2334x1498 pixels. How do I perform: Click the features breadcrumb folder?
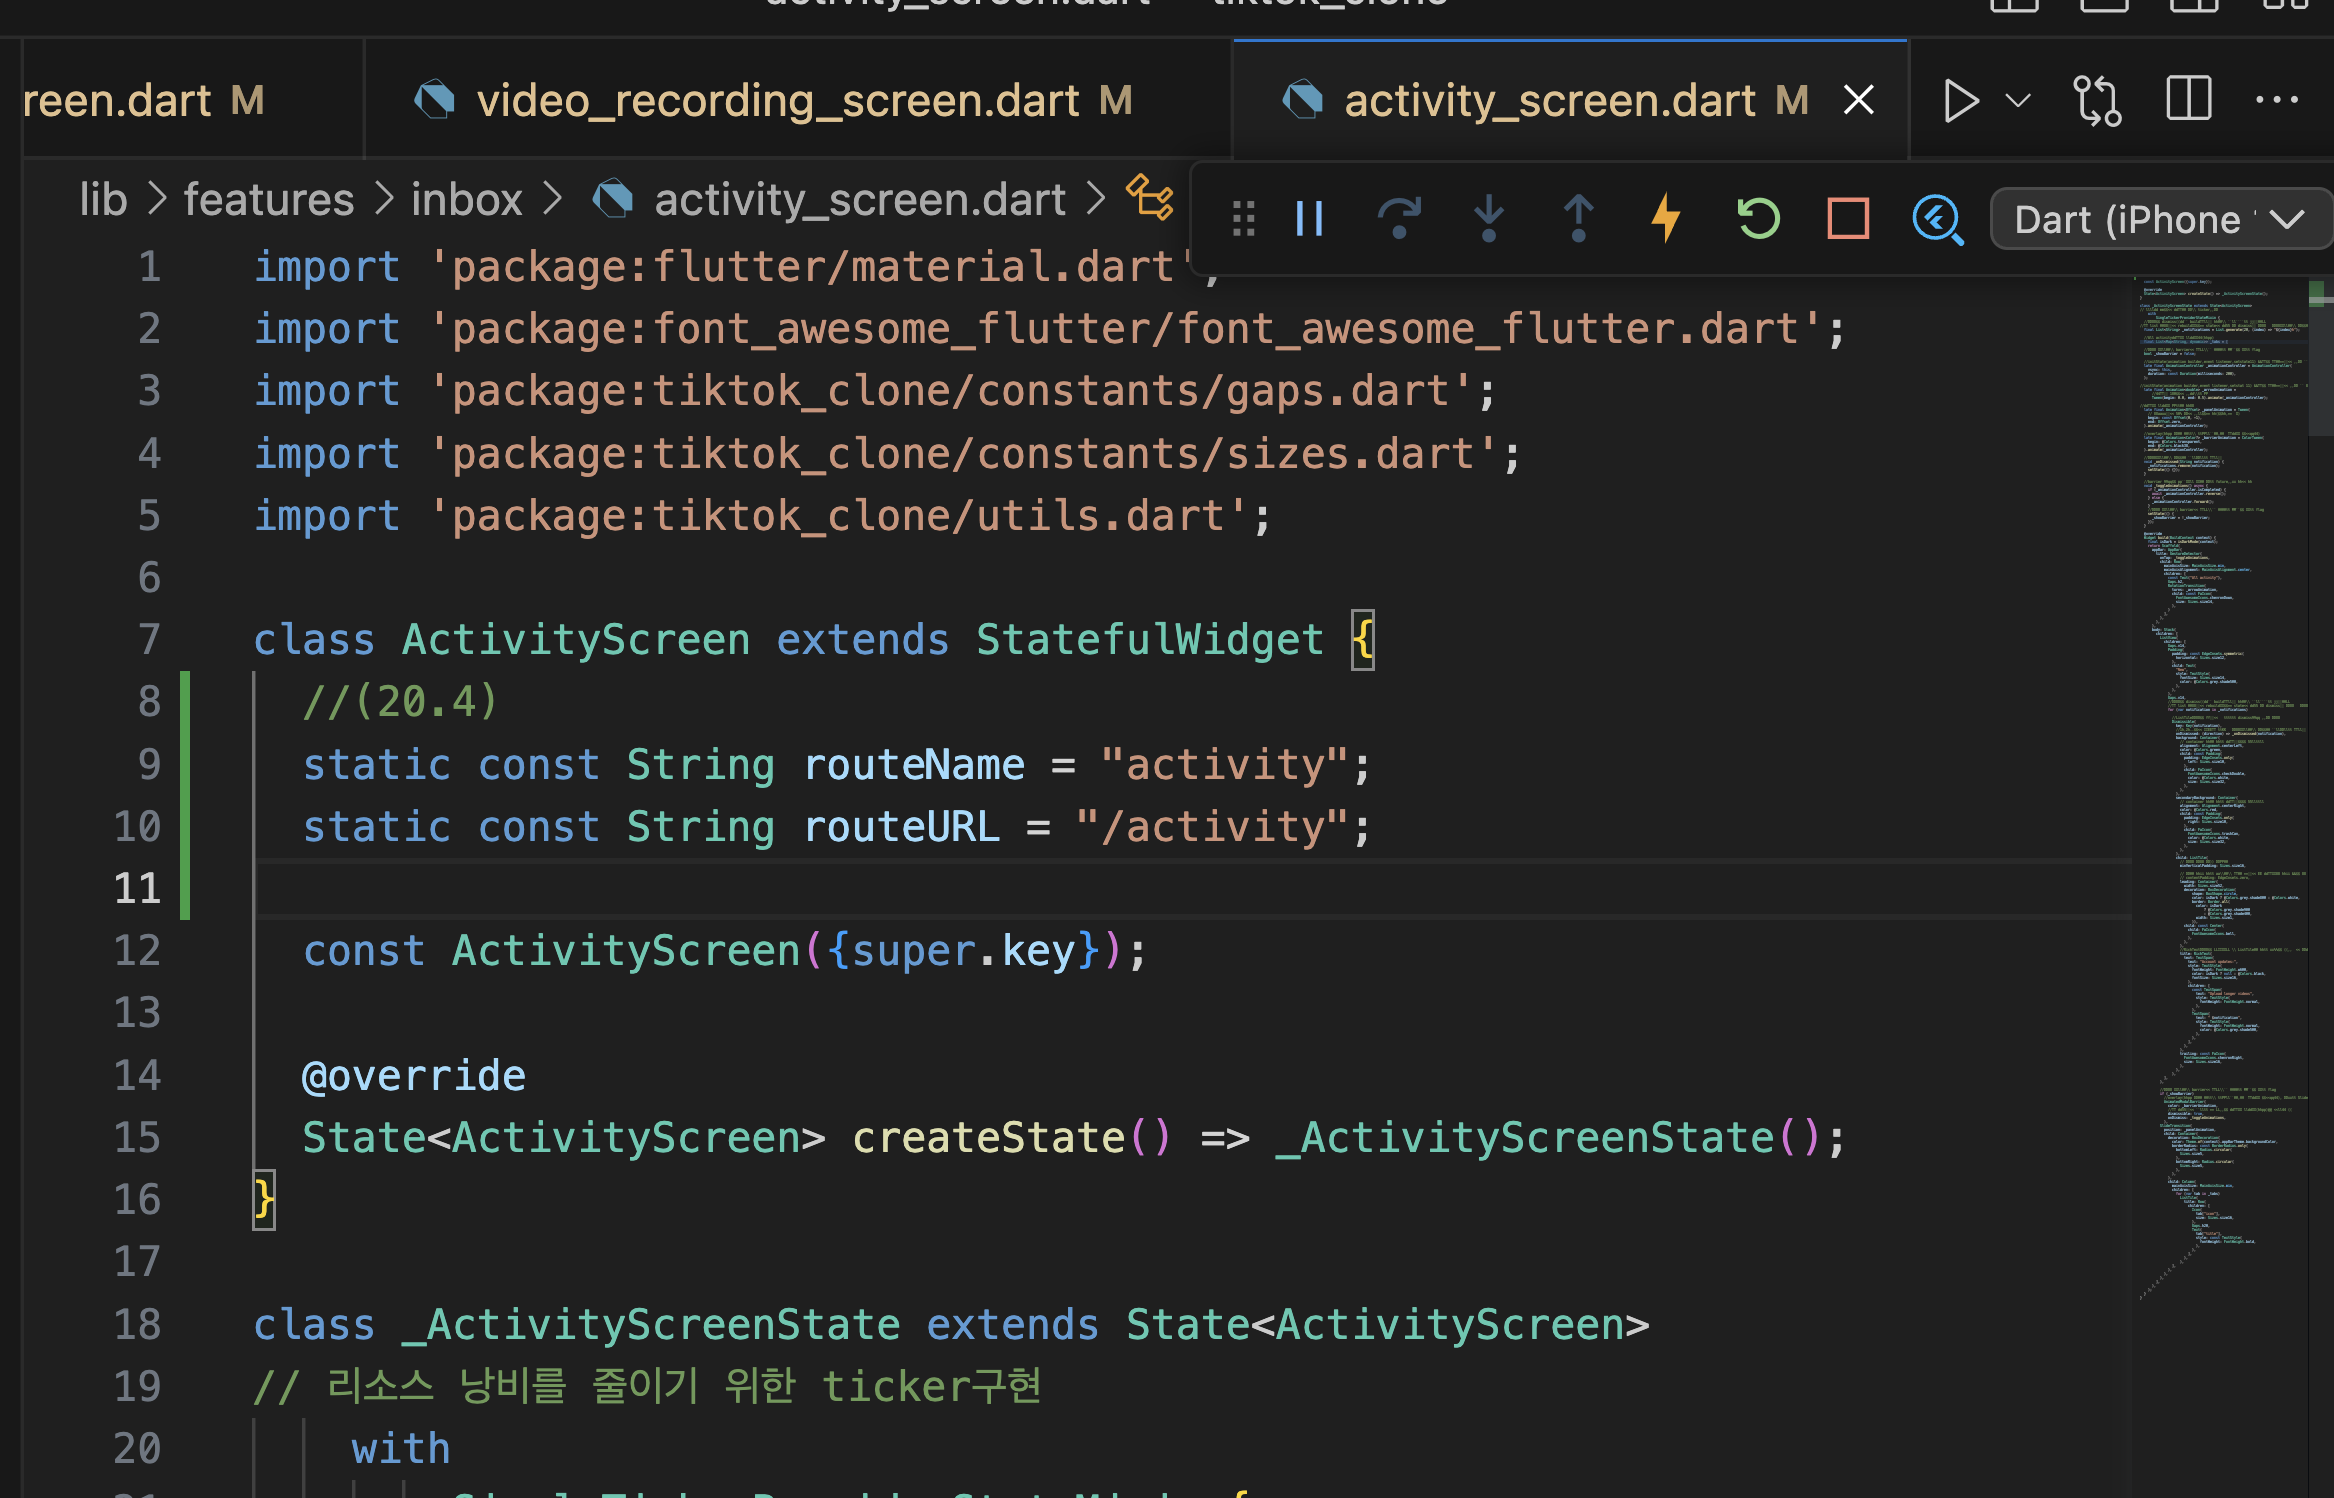point(269,200)
